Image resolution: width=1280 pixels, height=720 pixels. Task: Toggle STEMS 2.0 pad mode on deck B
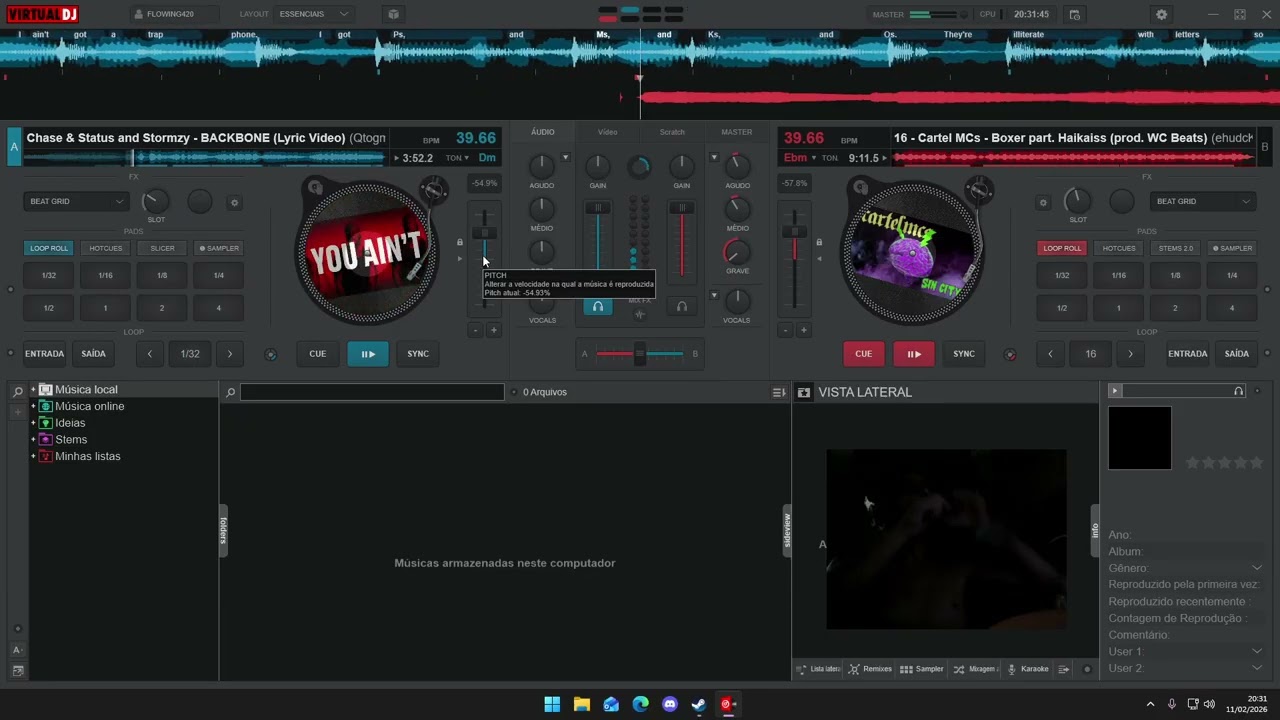[x=1176, y=248]
